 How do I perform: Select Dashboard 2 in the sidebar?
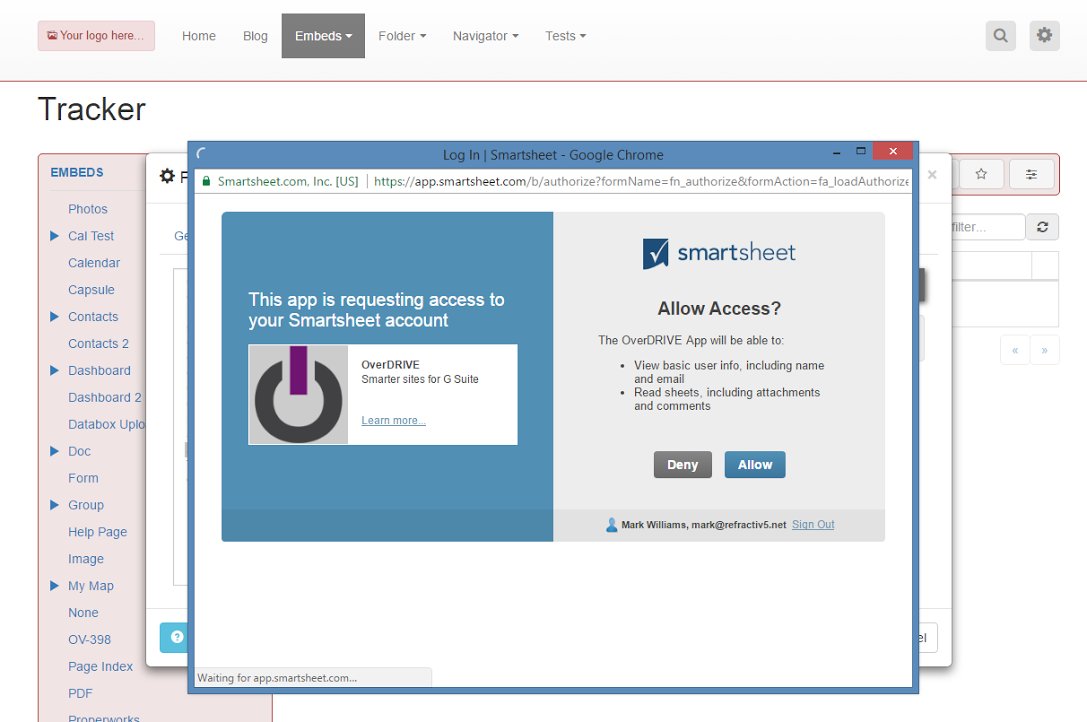pyautogui.click(x=104, y=397)
